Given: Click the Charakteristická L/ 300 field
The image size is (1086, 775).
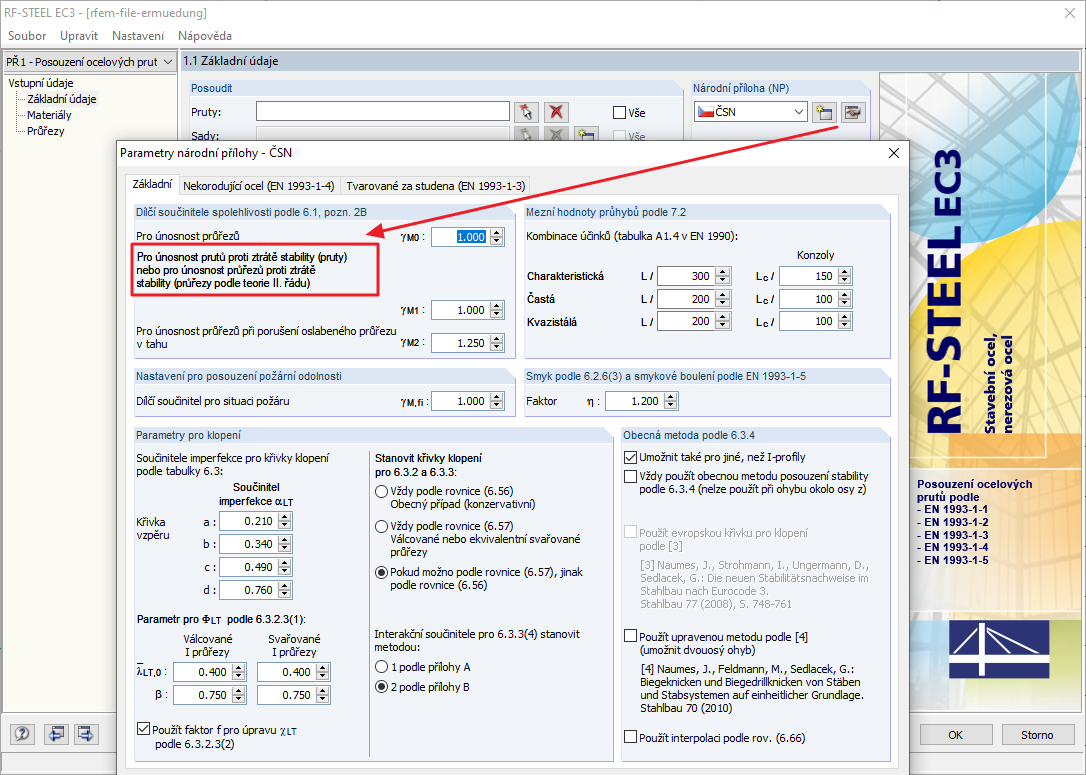Looking at the screenshot, I should (x=686, y=276).
